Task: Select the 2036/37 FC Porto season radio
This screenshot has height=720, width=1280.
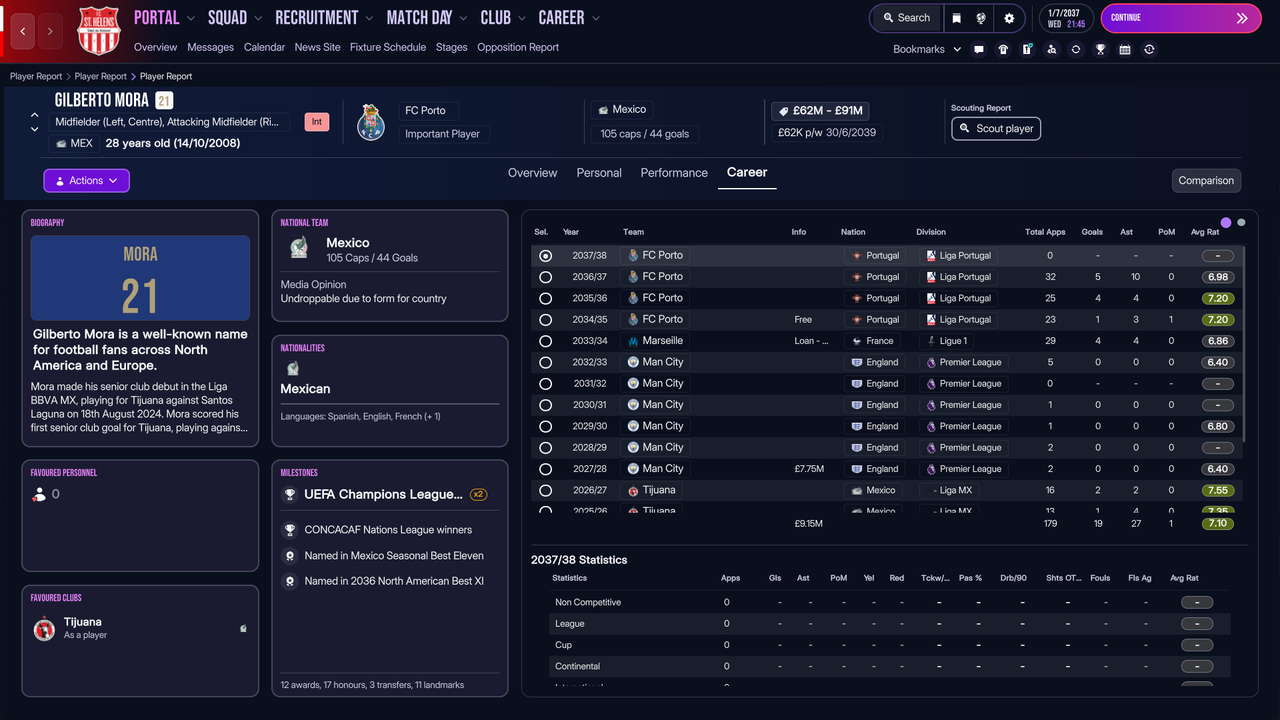Action: [x=545, y=277]
